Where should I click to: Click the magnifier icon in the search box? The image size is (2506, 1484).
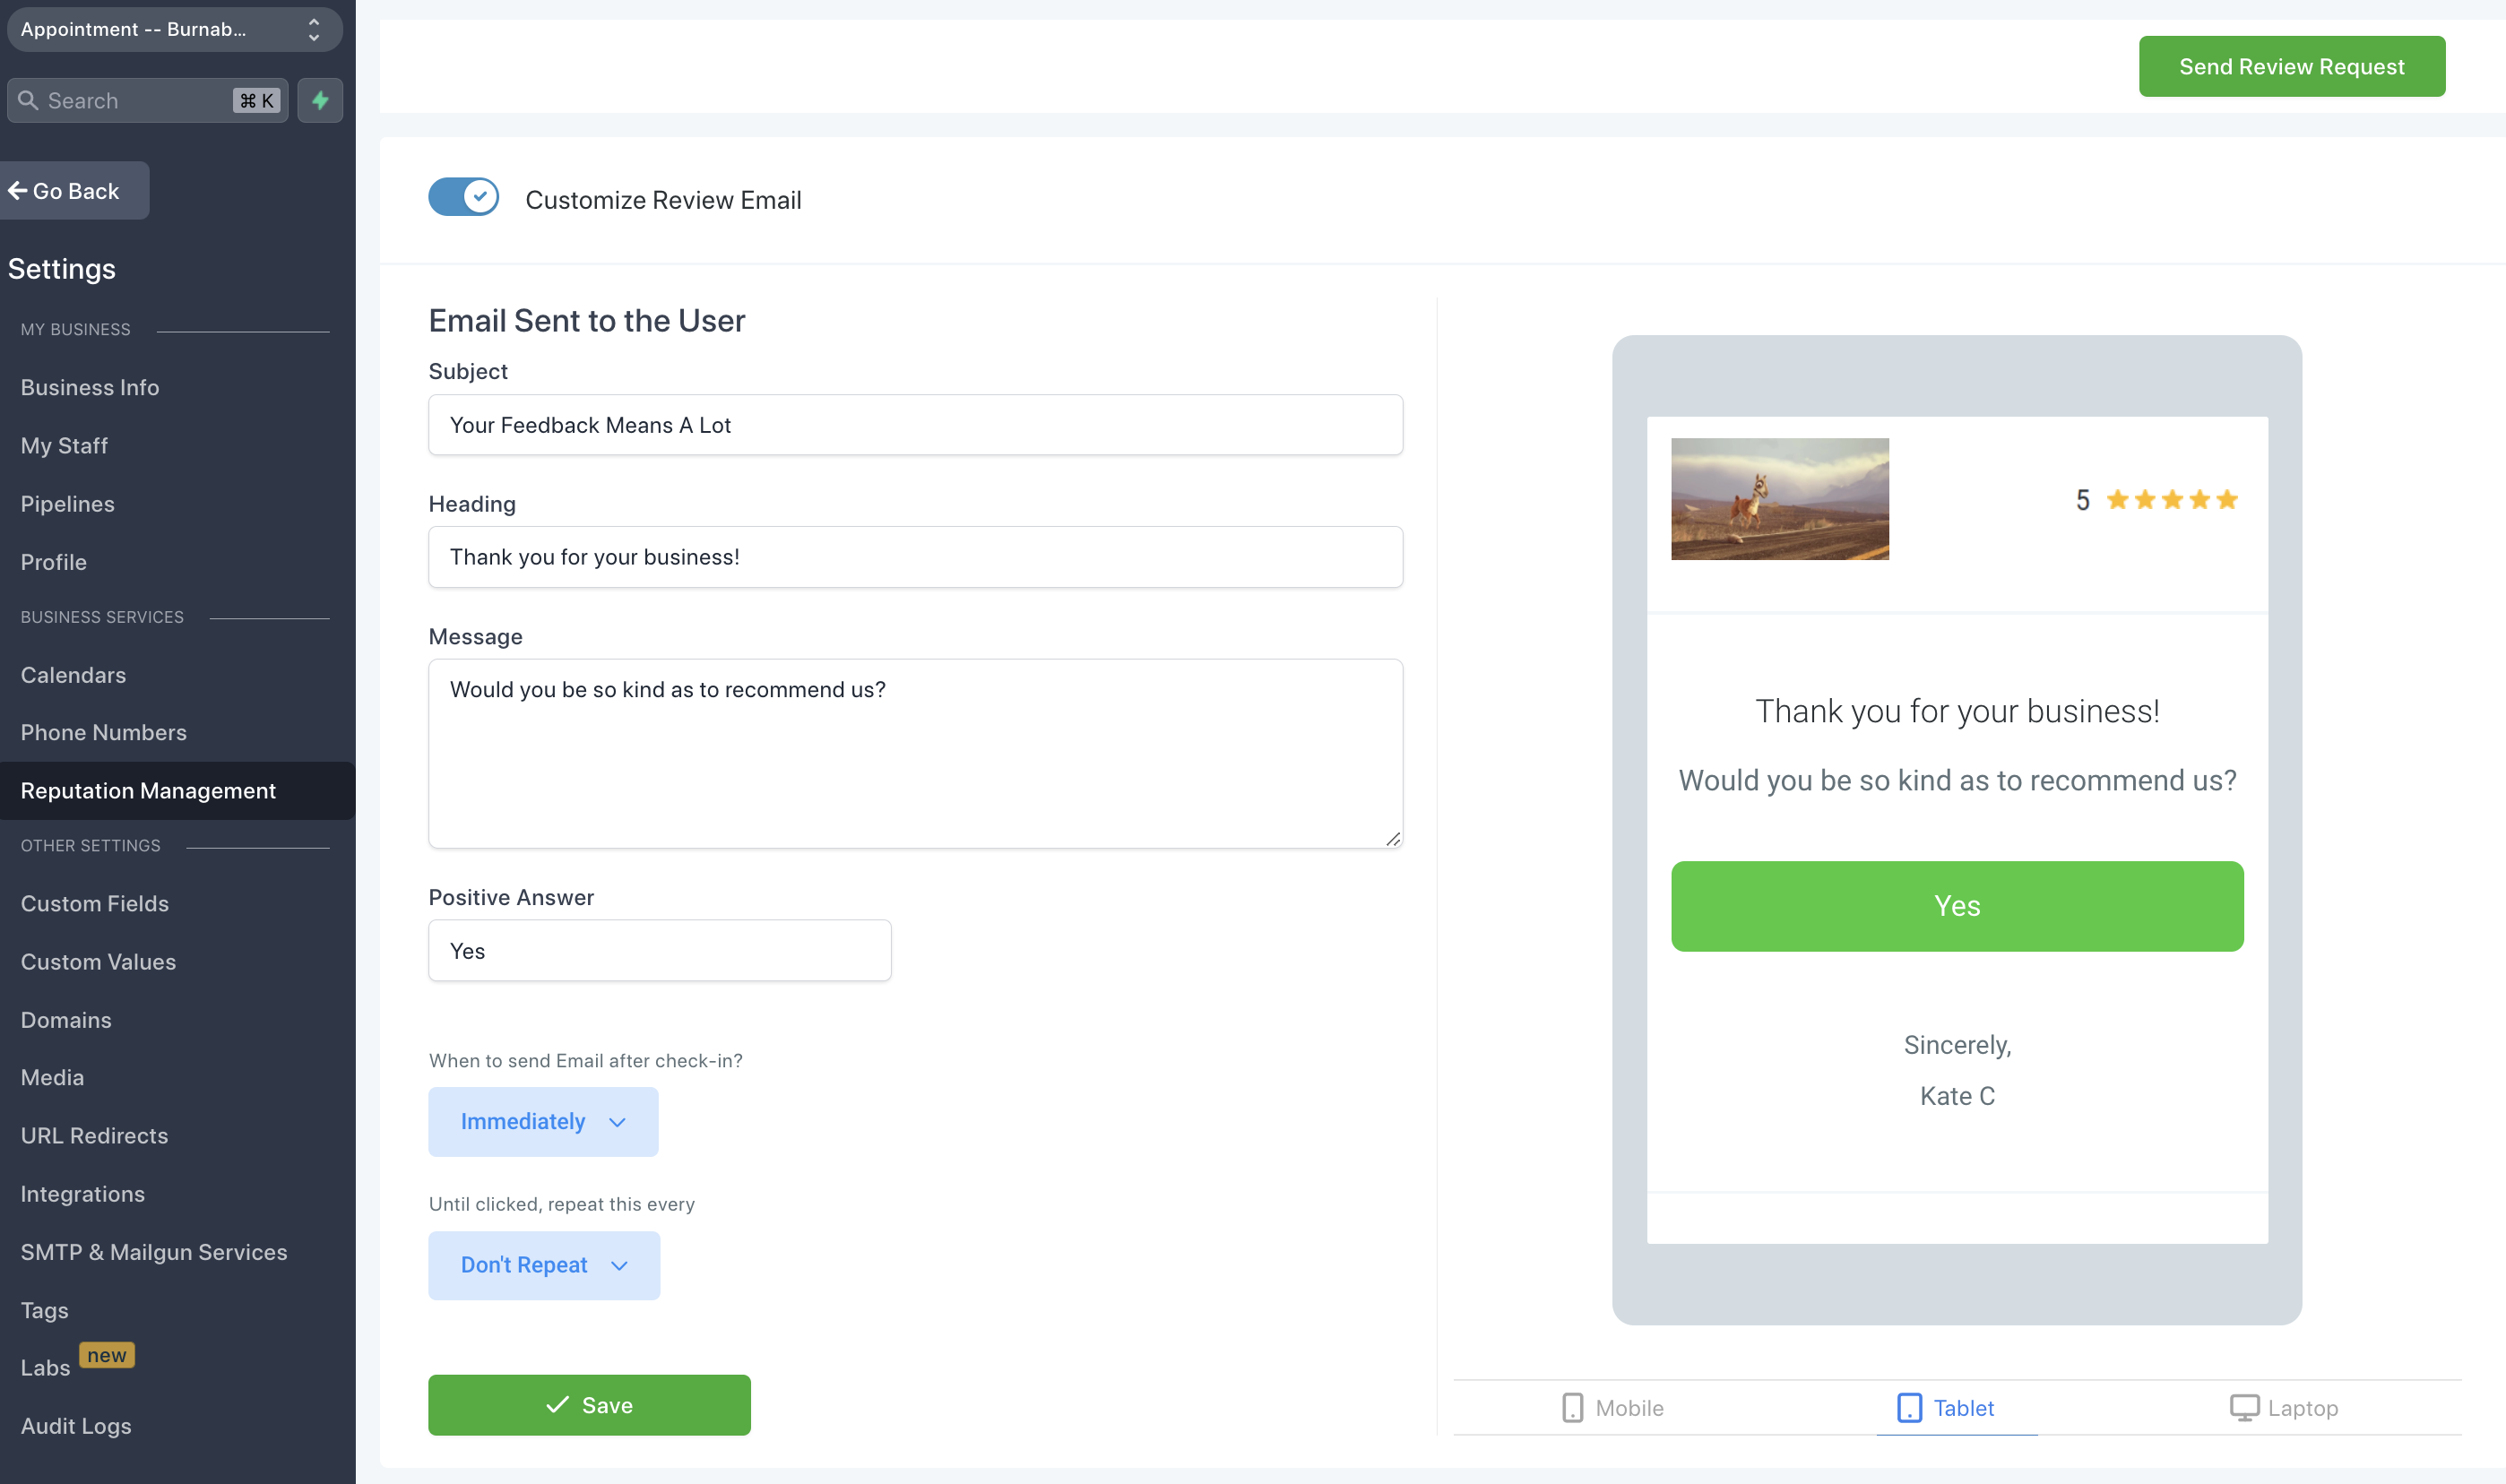28,101
